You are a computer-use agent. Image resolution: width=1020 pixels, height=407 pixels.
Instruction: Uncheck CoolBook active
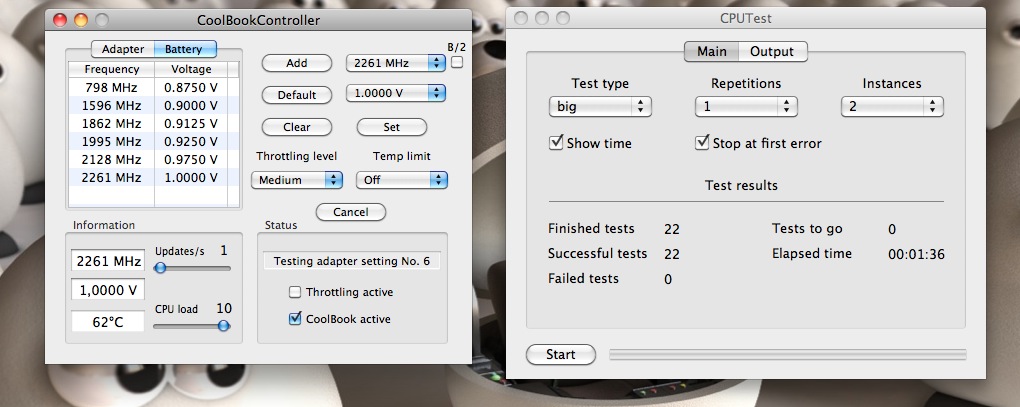(x=295, y=319)
